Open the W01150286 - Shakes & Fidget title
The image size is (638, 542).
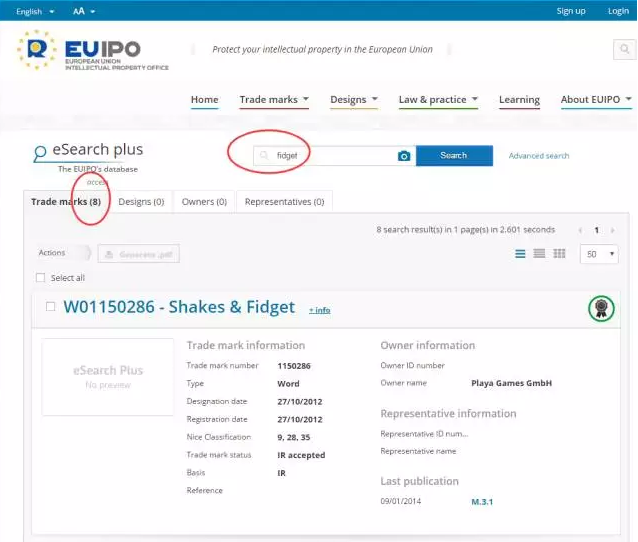(179, 307)
